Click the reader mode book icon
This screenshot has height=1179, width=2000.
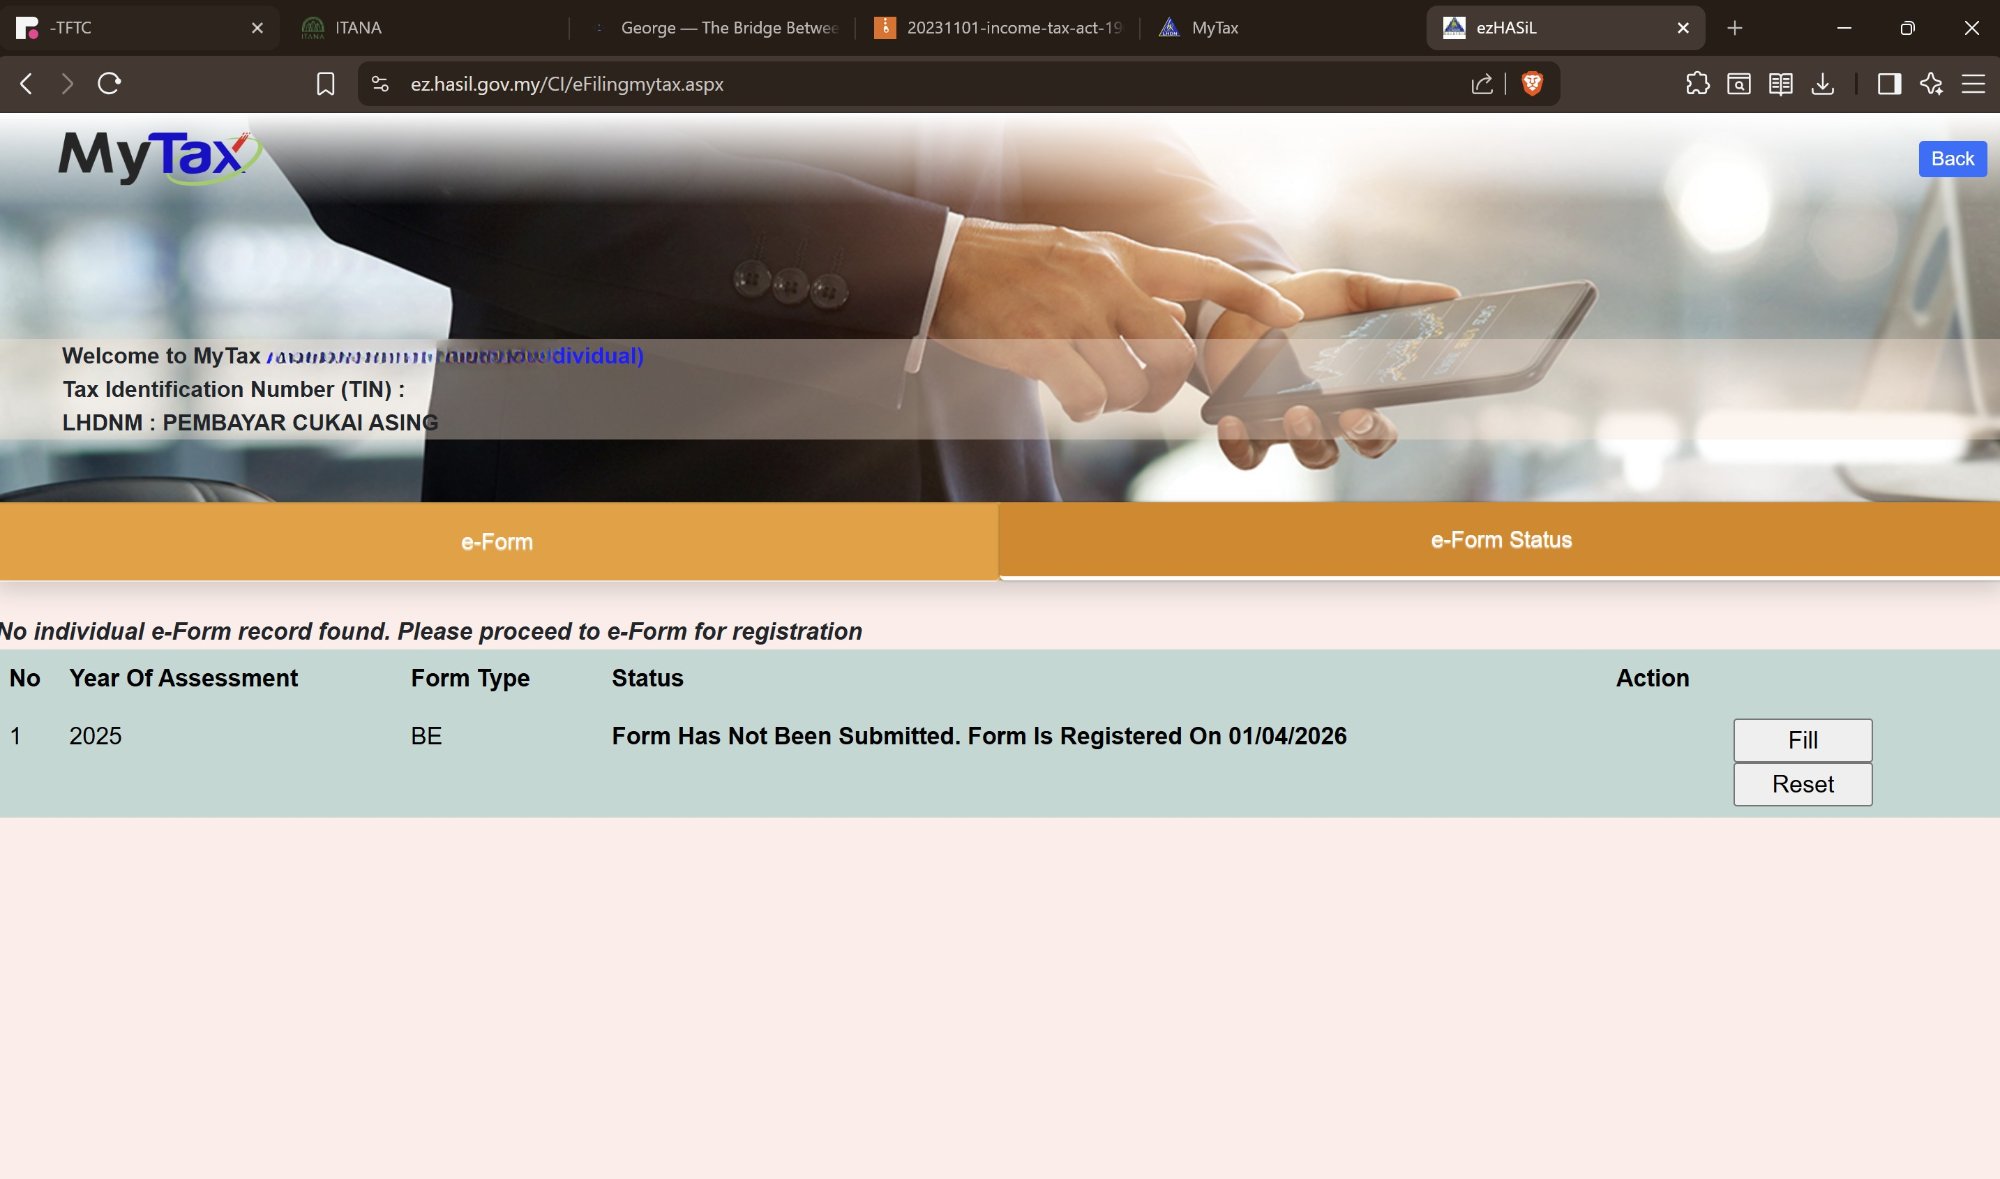pyautogui.click(x=1780, y=84)
